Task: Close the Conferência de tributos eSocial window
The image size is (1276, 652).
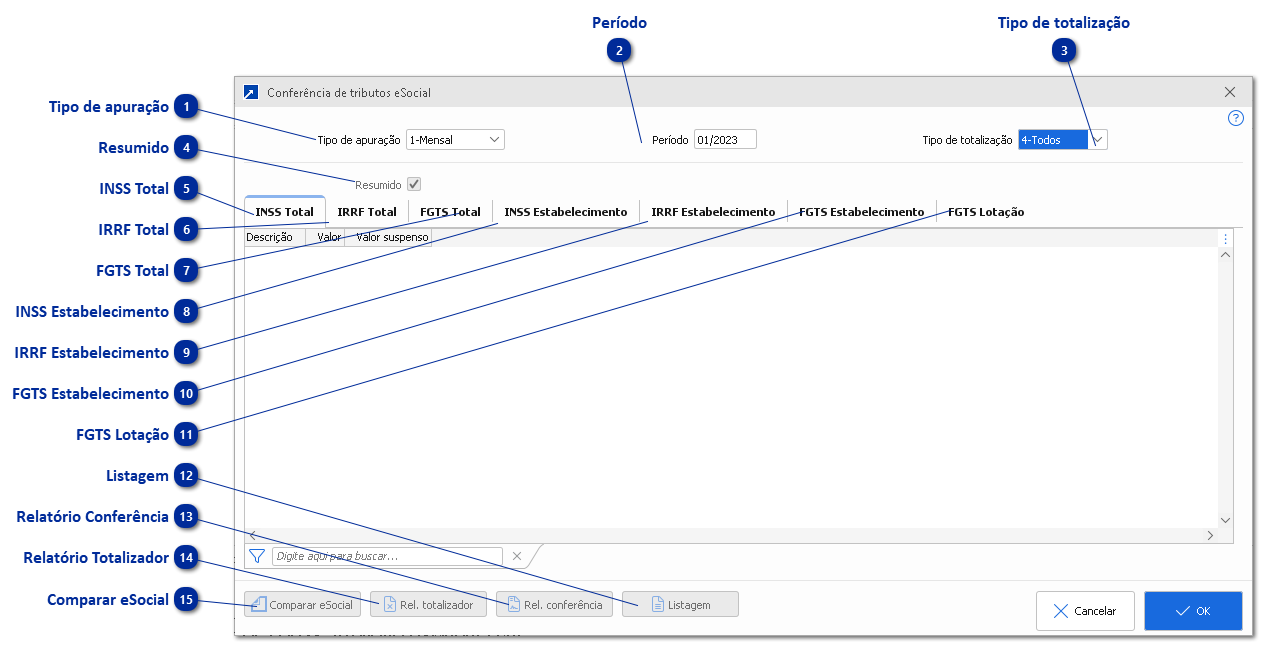Action: click(x=1230, y=92)
